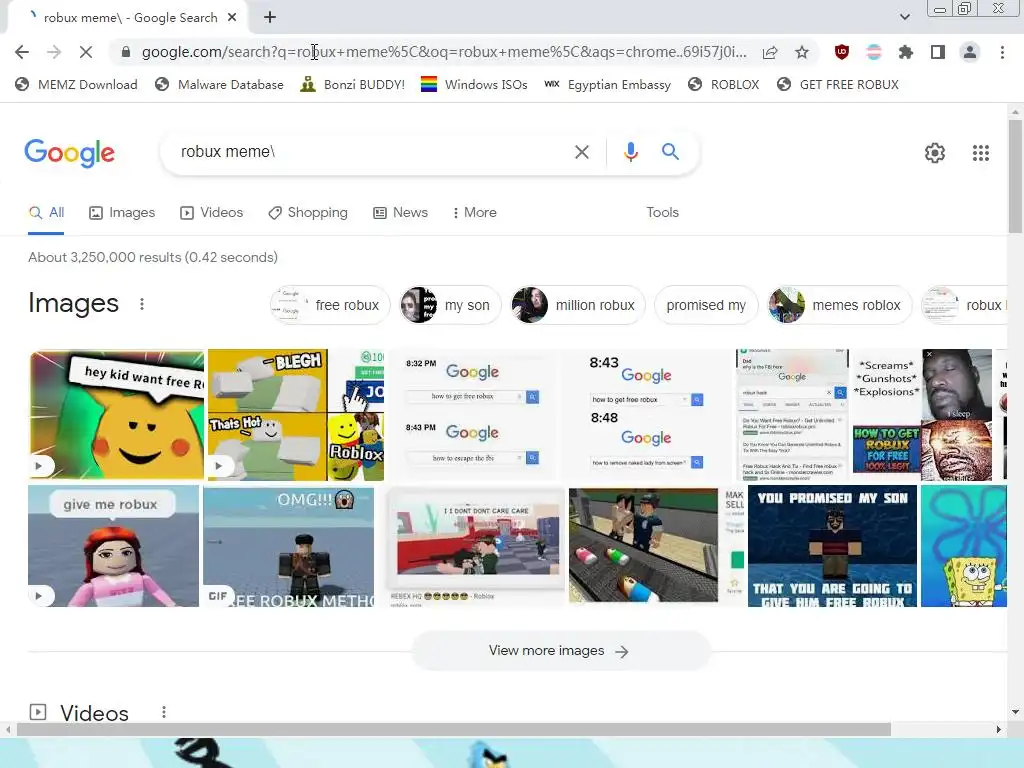
Task: Click the scroll down arrow
Action: [1015, 712]
